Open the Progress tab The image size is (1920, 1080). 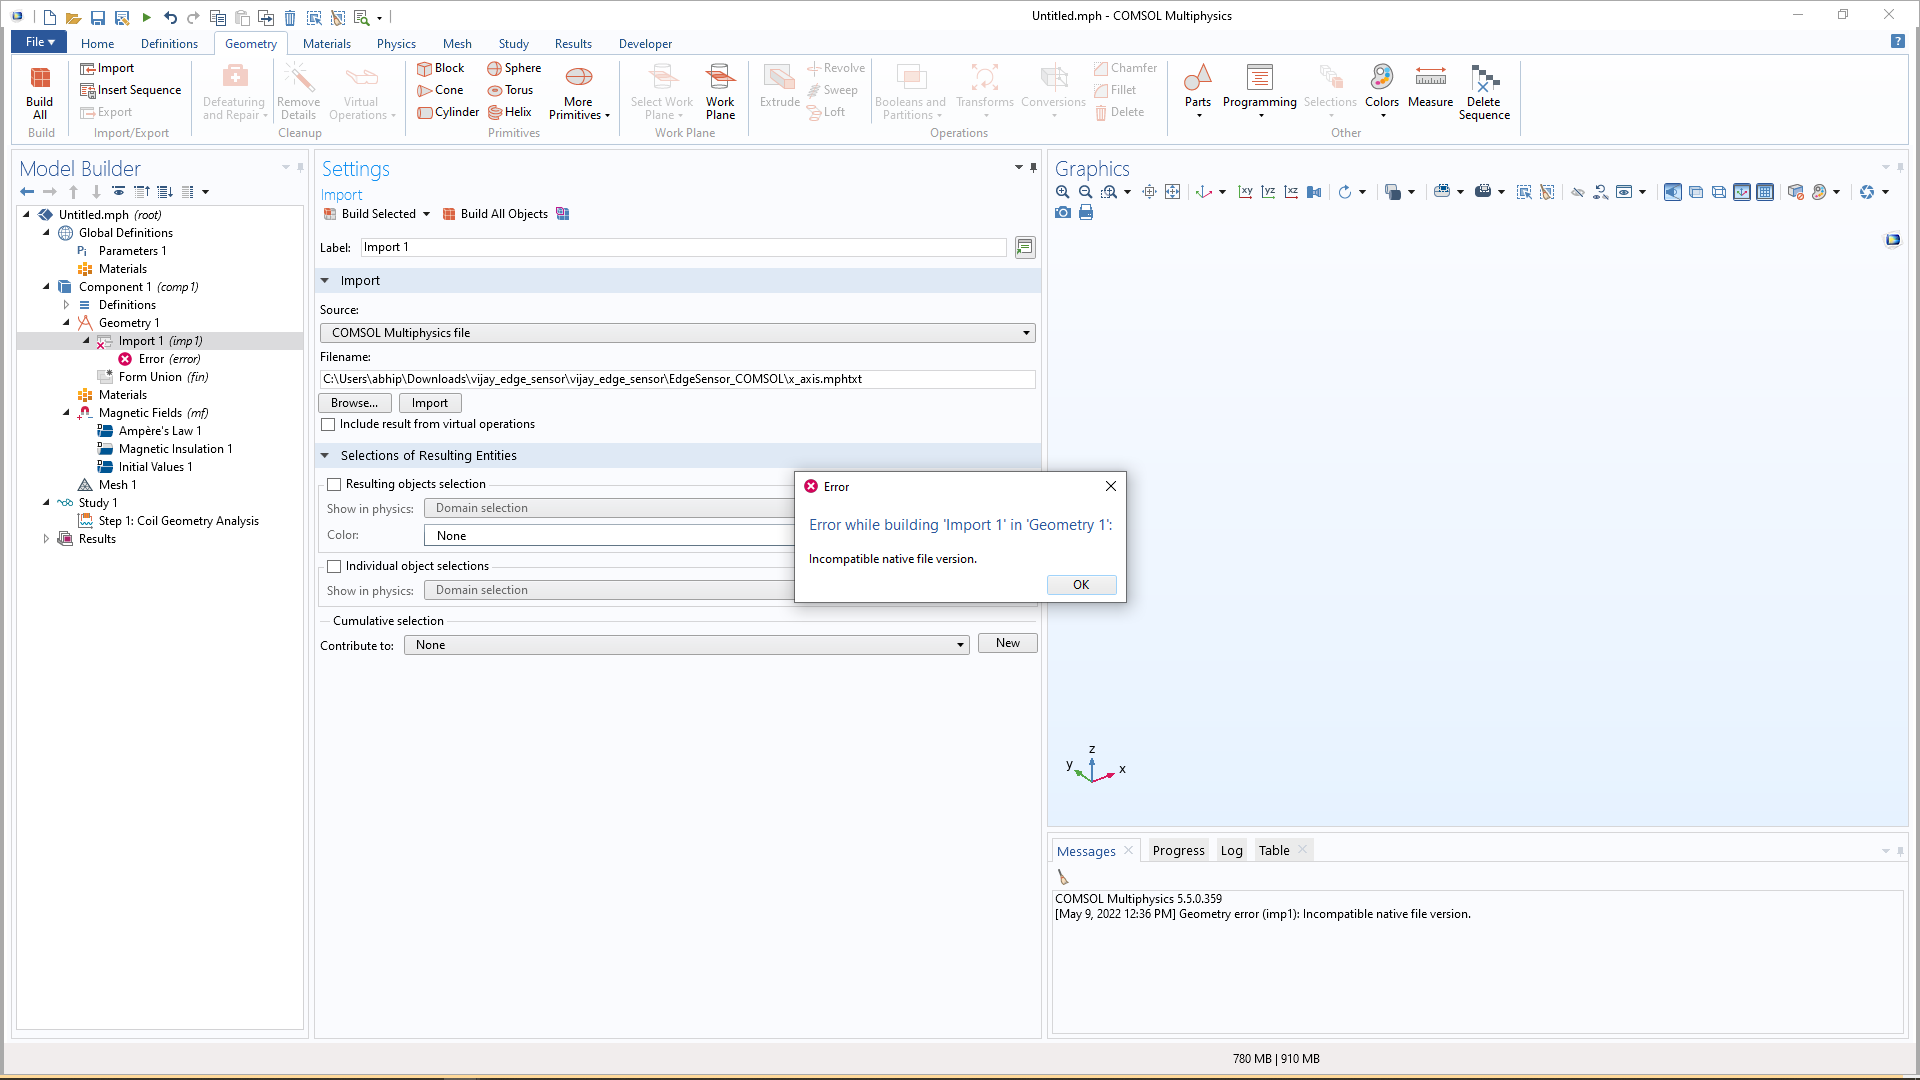point(1178,851)
